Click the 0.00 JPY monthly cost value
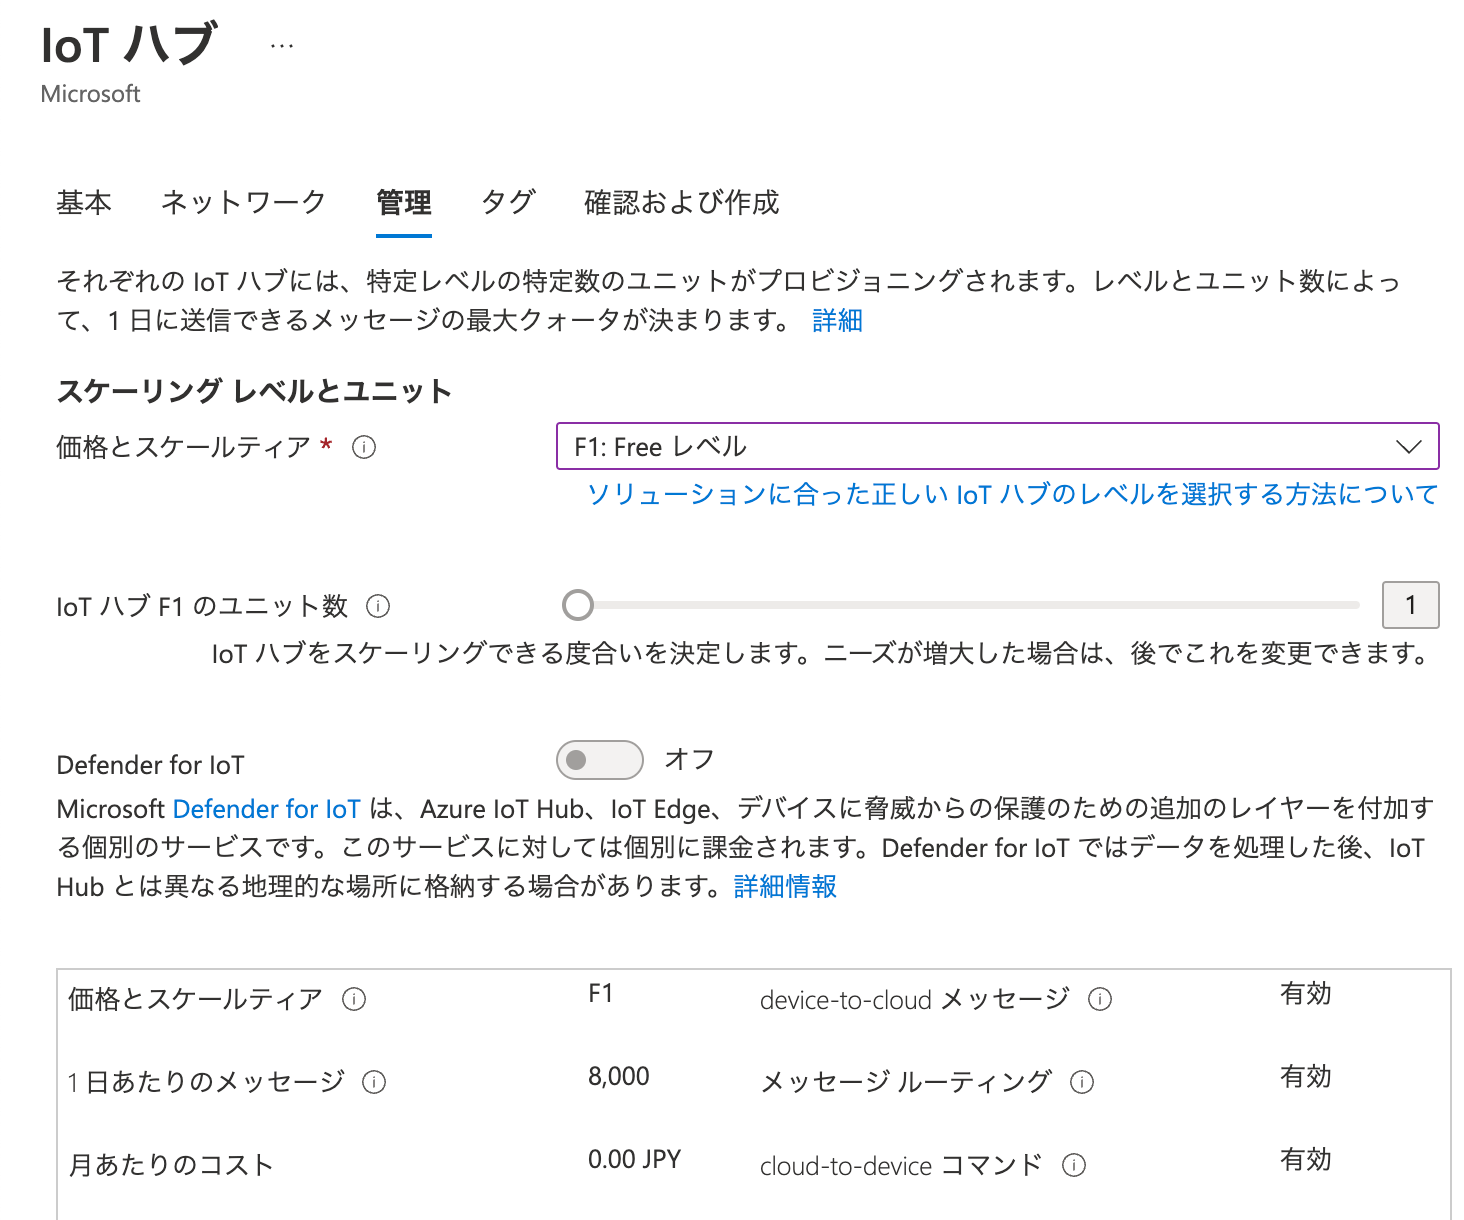 point(634,1160)
